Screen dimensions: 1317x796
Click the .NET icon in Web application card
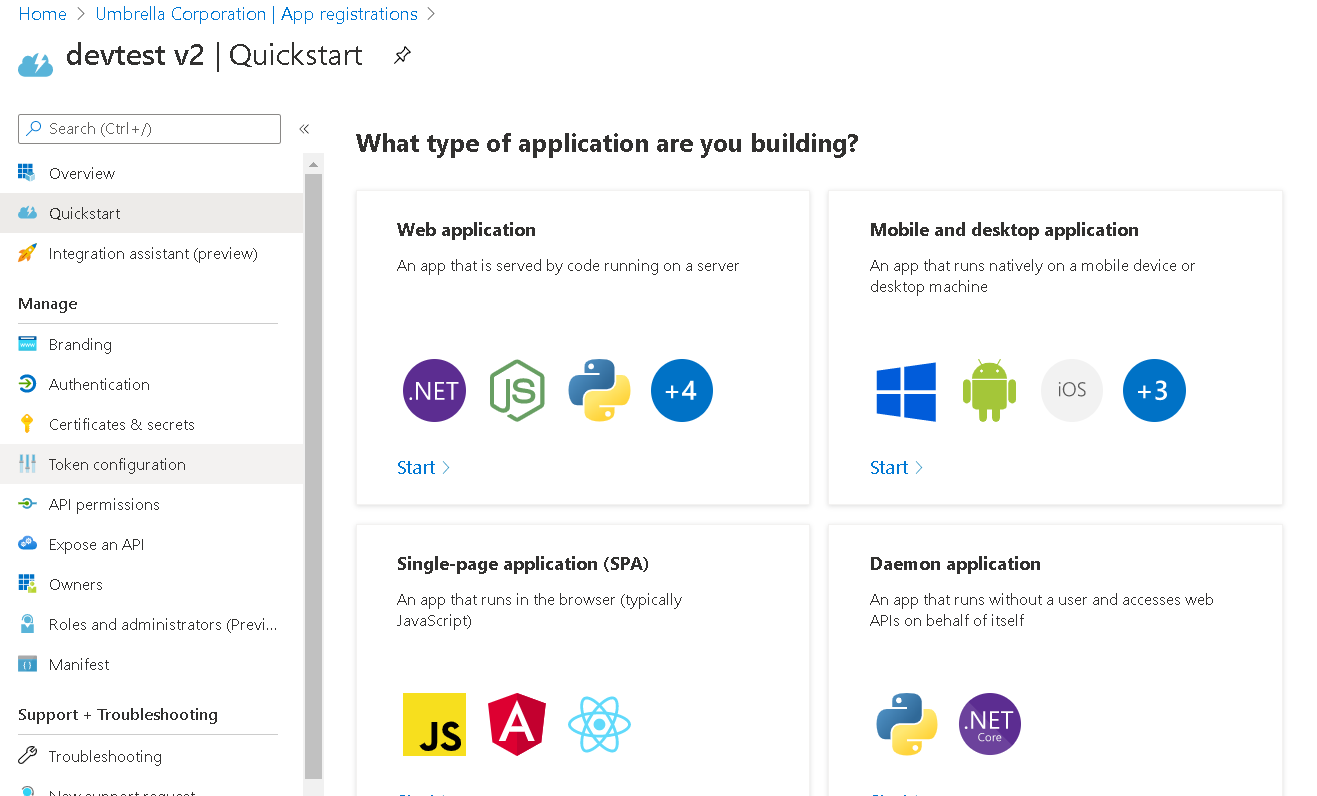[x=434, y=390]
